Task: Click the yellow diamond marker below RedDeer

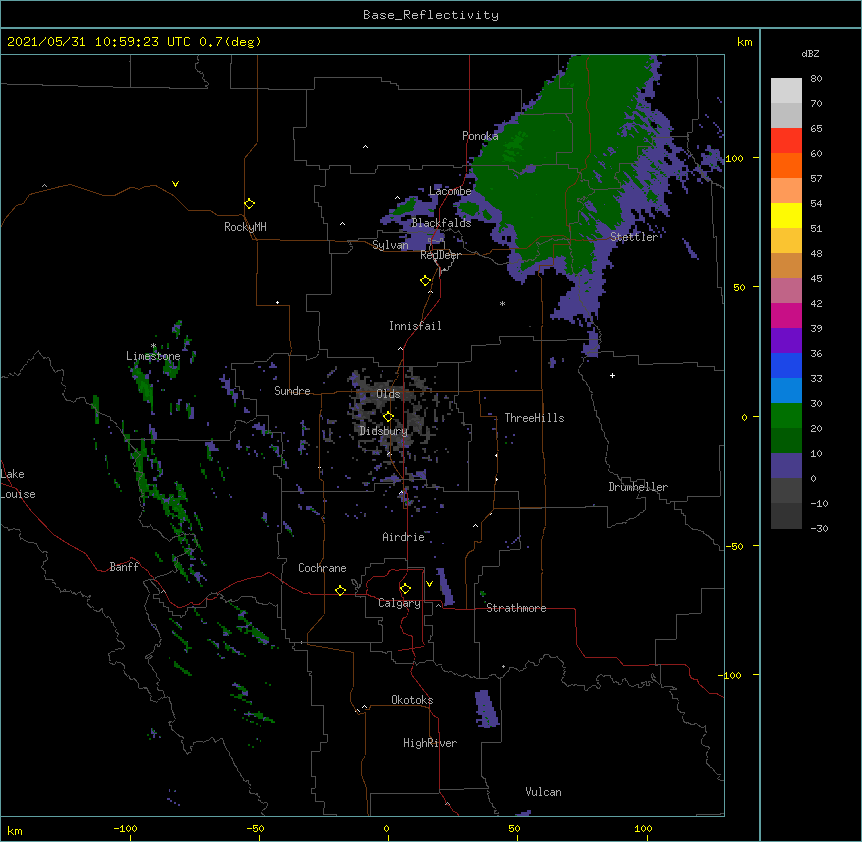Action: pyautogui.click(x=426, y=281)
